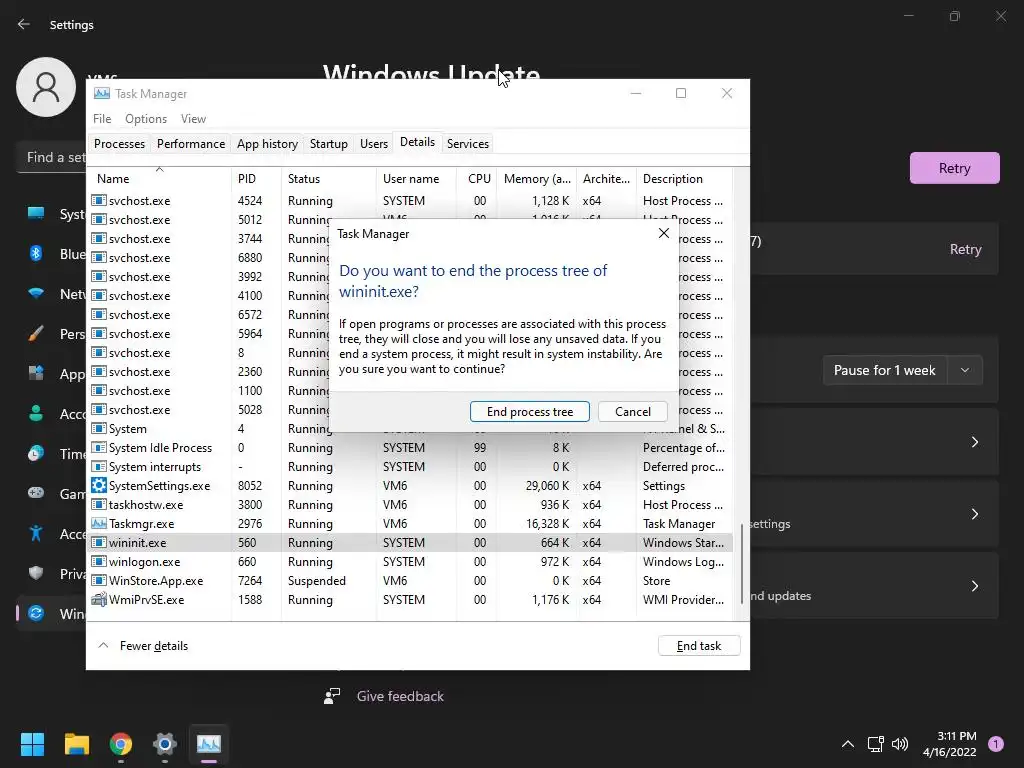Click the SystemSettings.exe gear icon
Screen dimensions: 1024x768
[99, 485]
